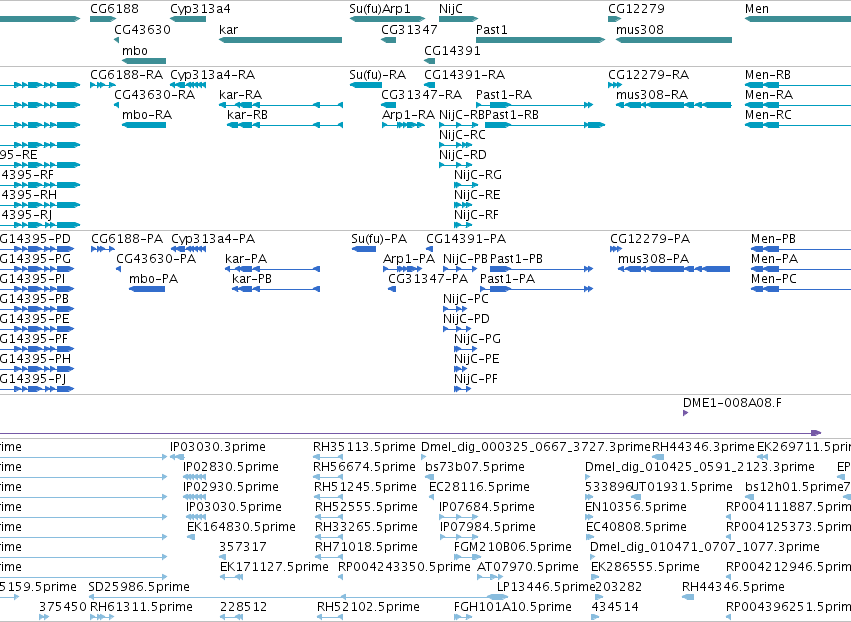This screenshot has width=851, height=622.
Task: Select the Cyp313a4 gene label
Action: coord(200,9)
